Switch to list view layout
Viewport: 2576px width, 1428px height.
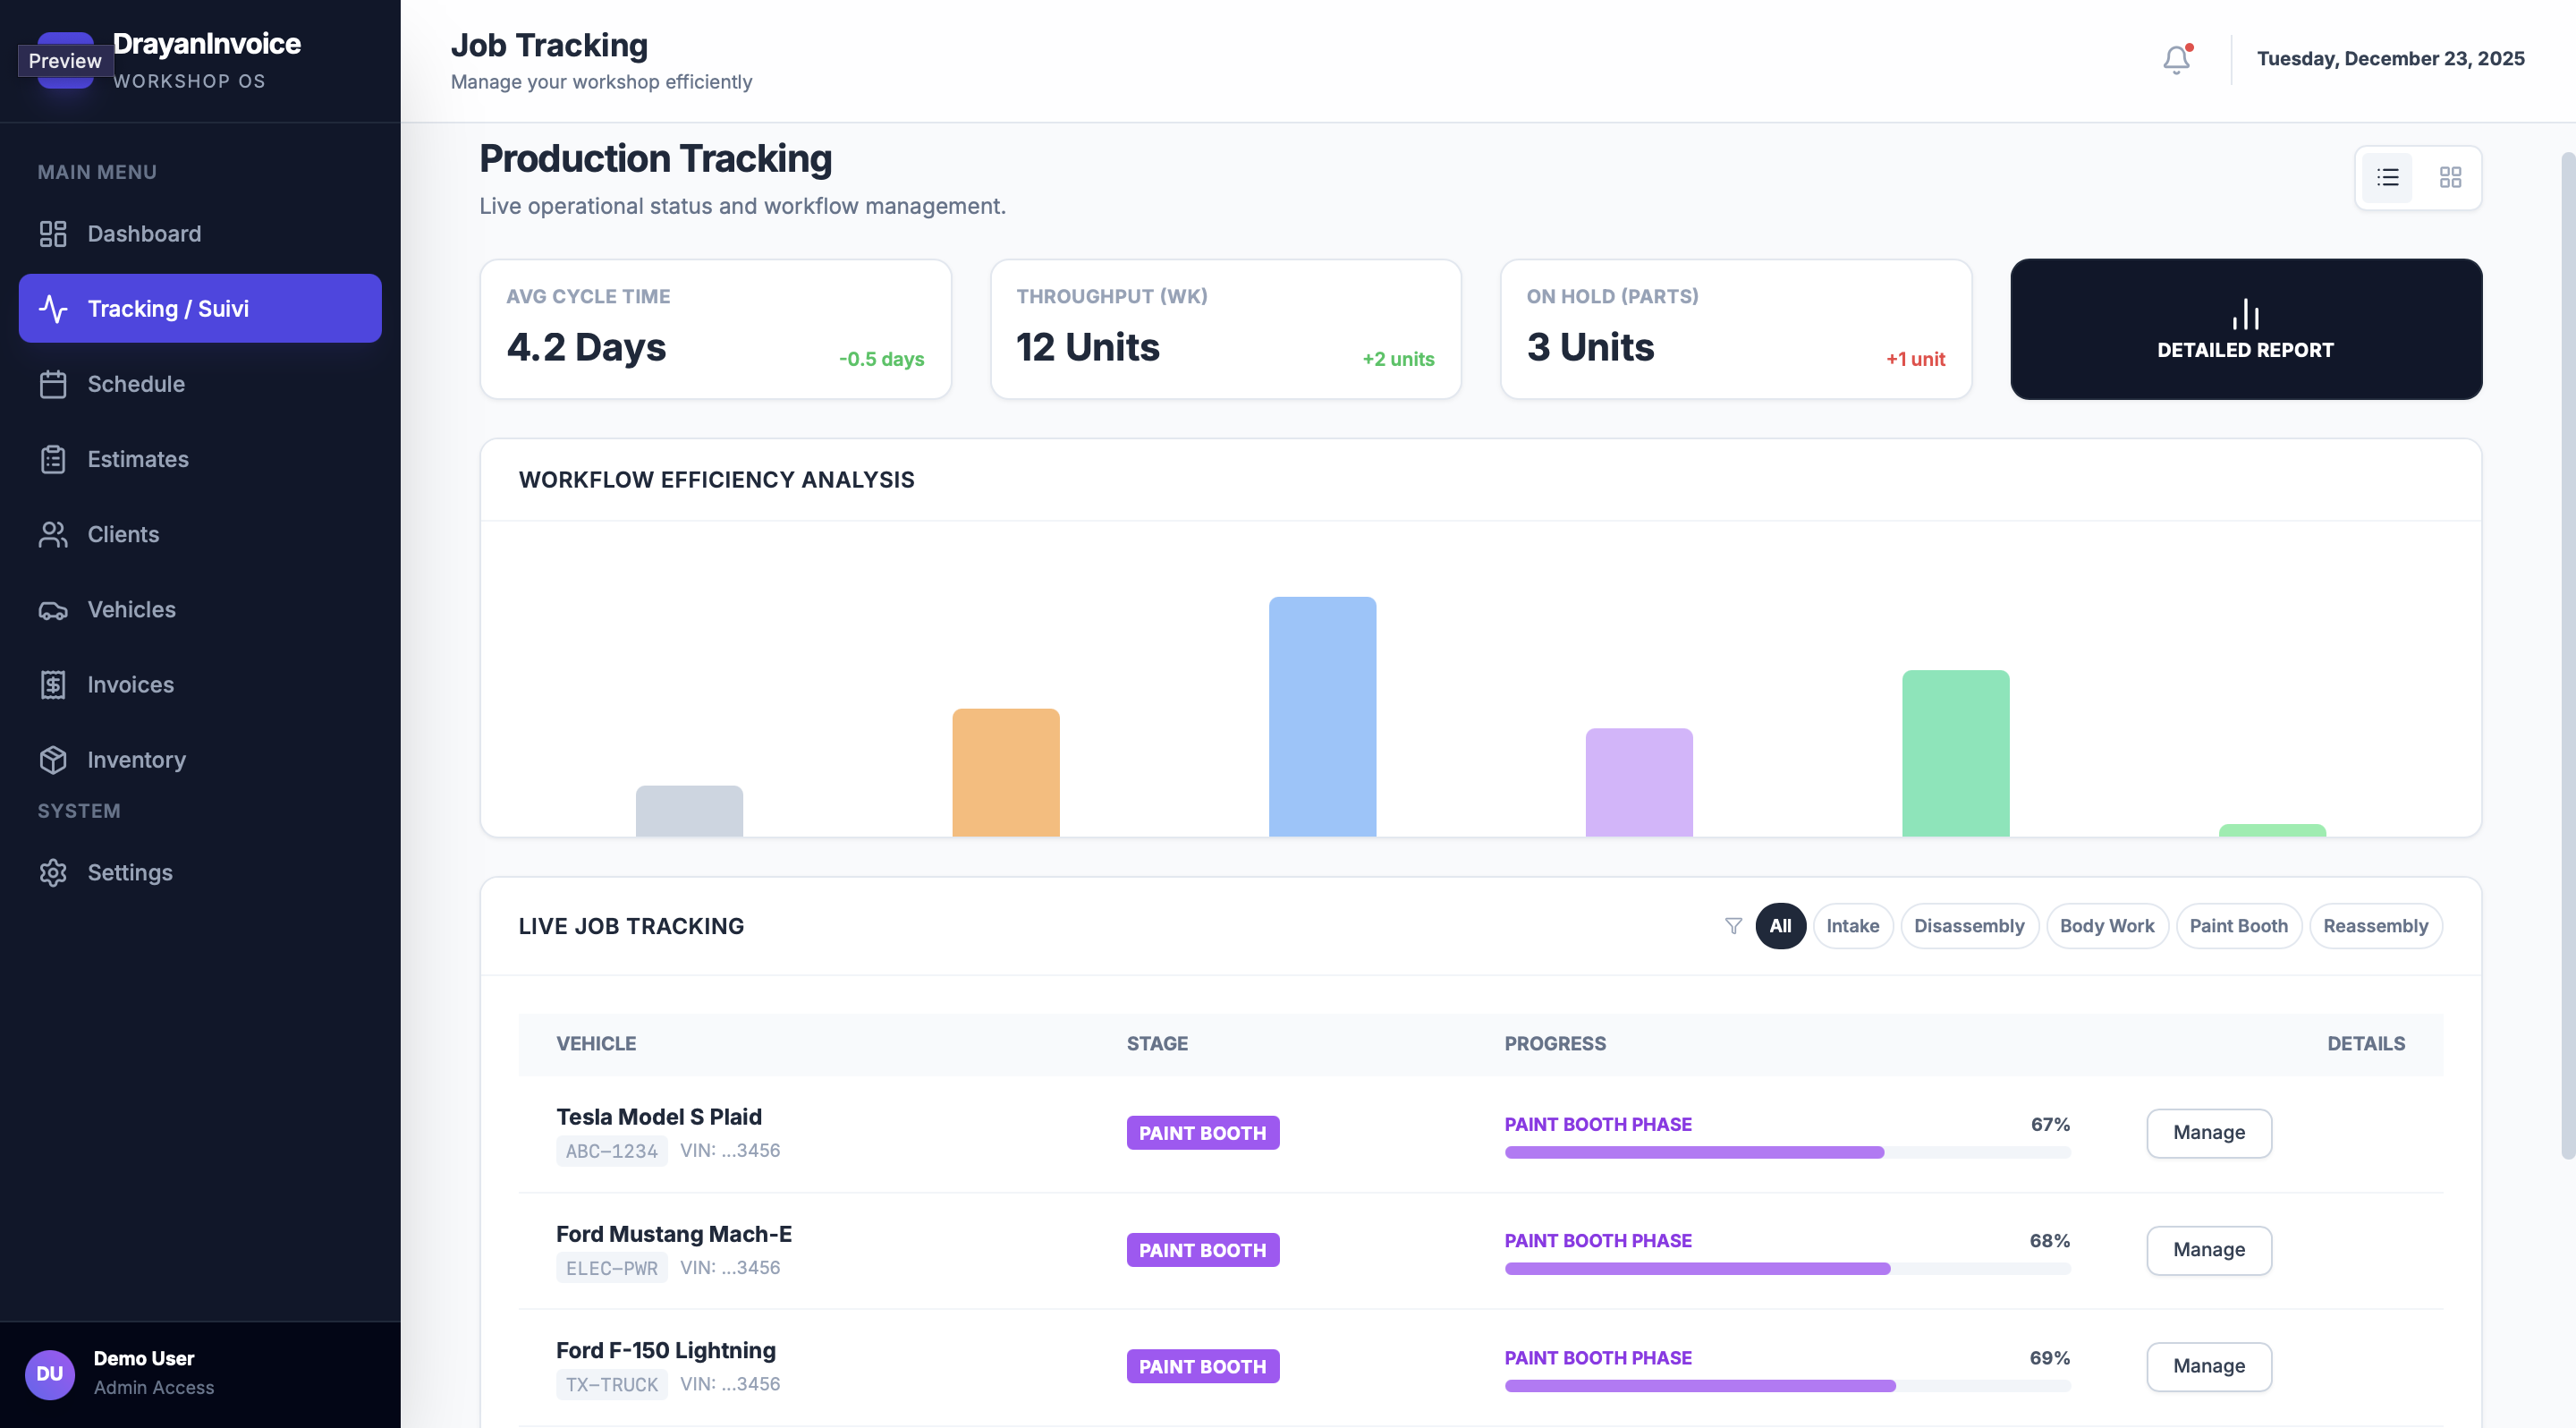pos(2387,178)
